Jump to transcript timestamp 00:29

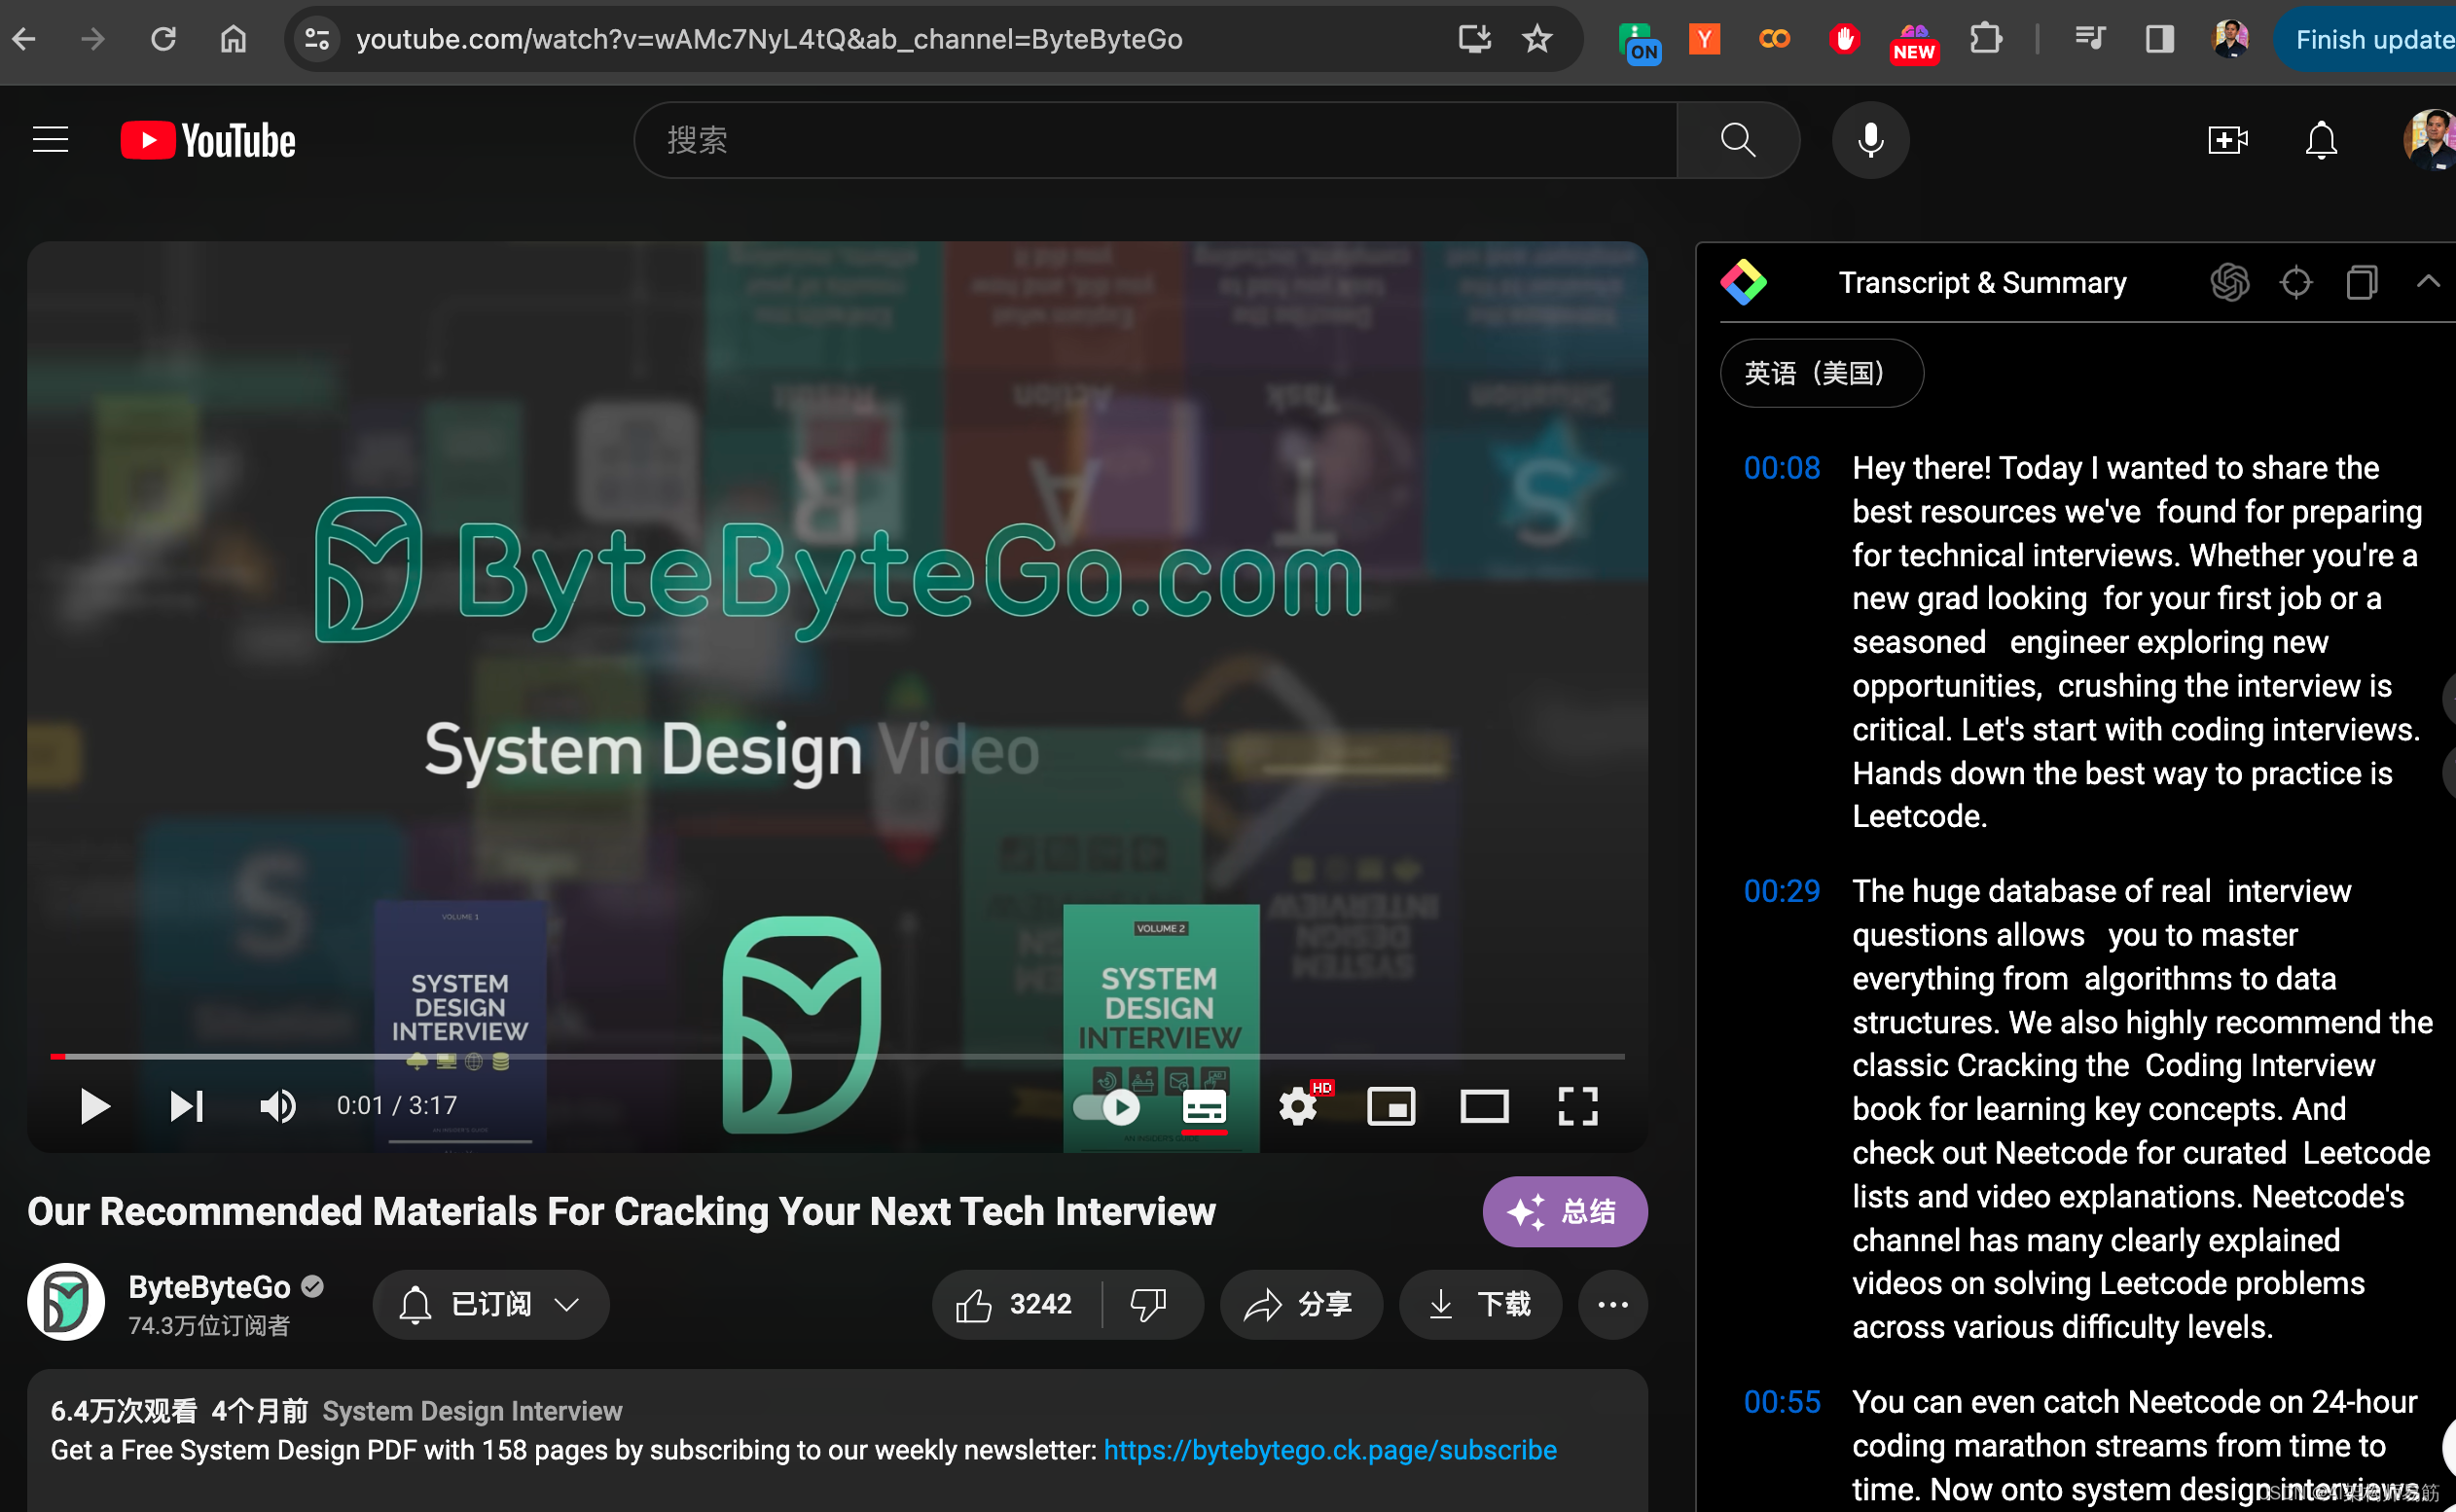pyautogui.click(x=1781, y=891)
